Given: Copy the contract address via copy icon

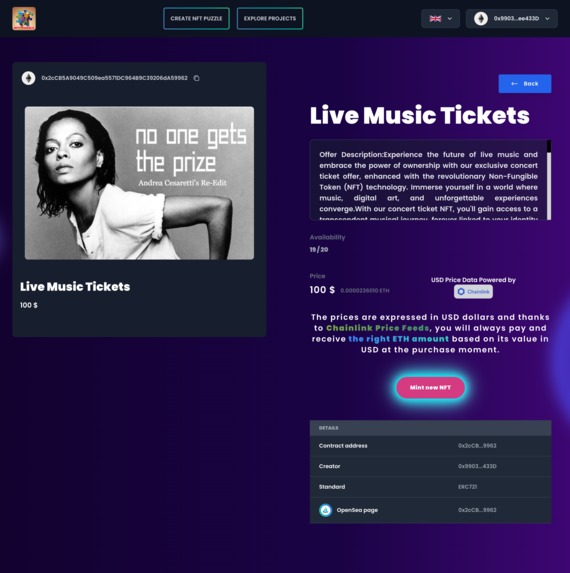Looking at the screenshot, I should click(x=196, y=78).
